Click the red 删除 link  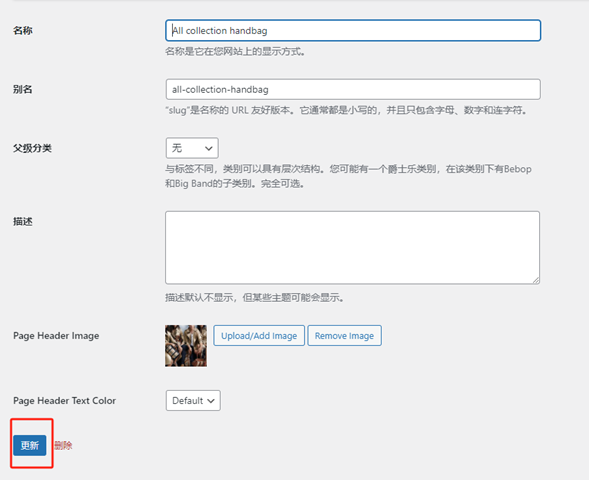click(x=63, y=445)
